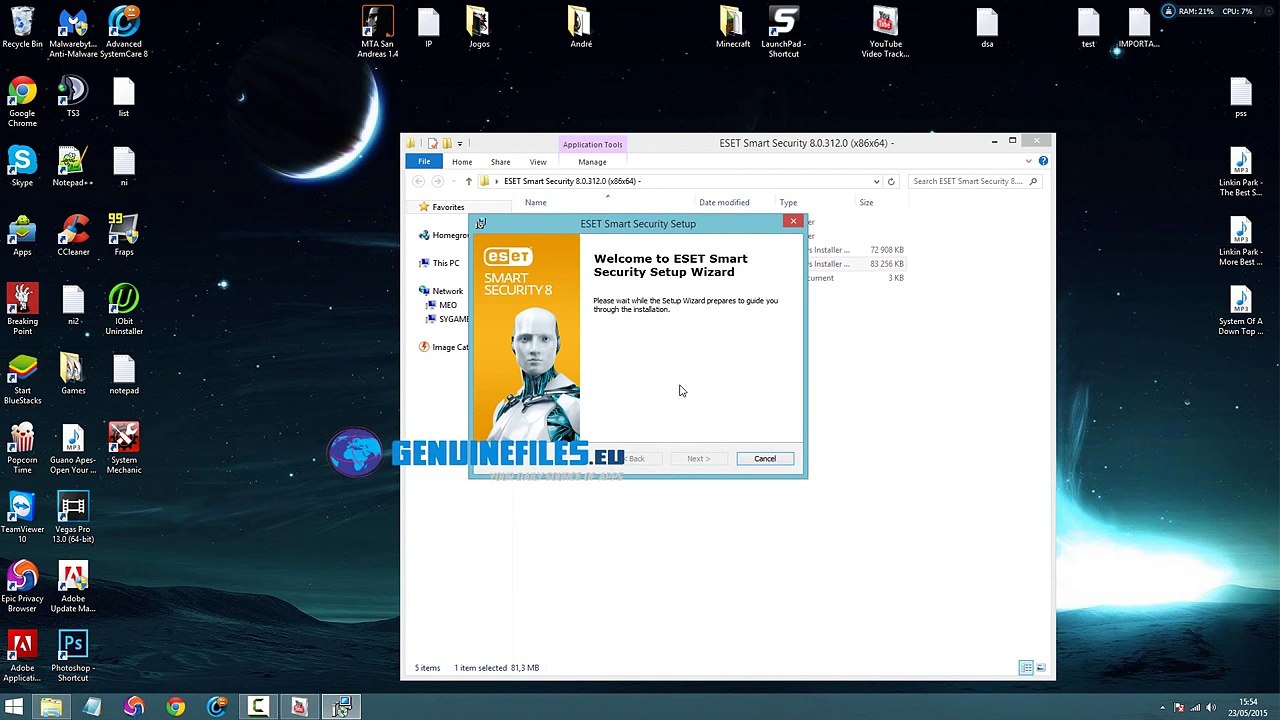Expand the Explorer ribbon chevron
The height and width of the screenshot is (720, 1280).
click(1028, 161)
